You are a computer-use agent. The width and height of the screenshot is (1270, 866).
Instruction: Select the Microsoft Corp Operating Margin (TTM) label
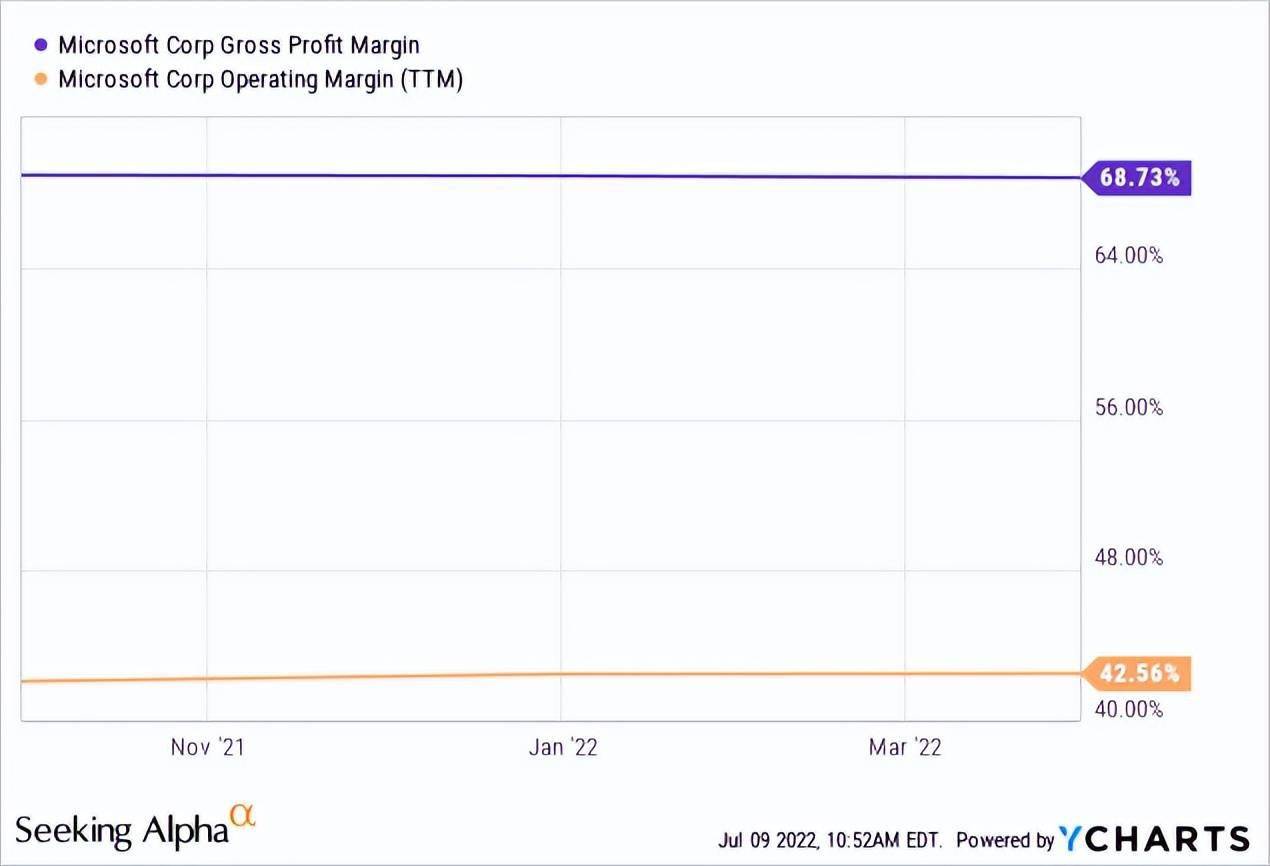coord(260,79)
